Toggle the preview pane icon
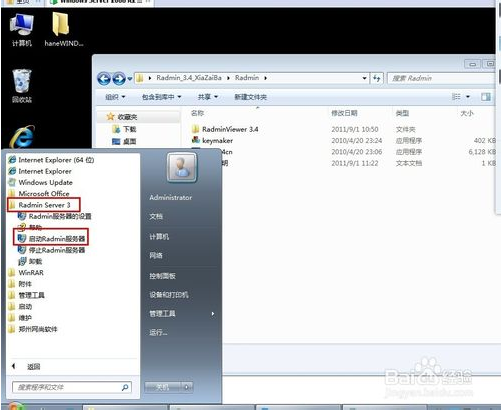 click(x=486, y=97)
